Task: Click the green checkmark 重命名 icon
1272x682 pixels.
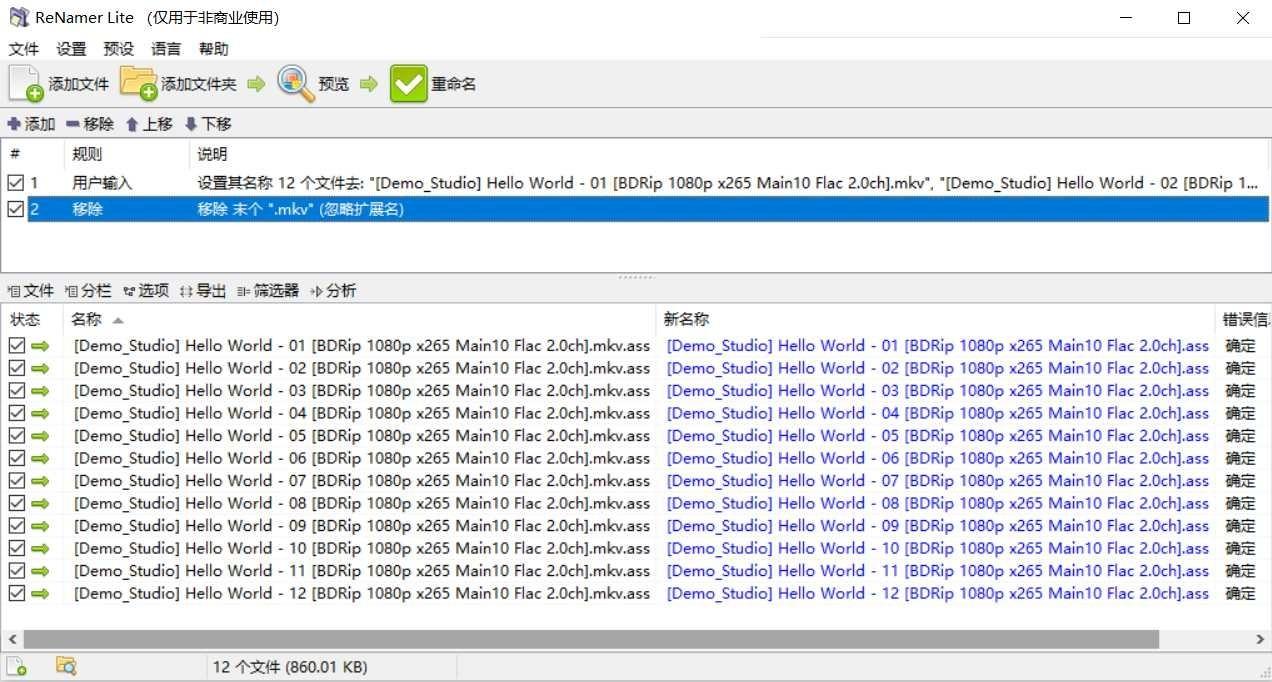Action: [x=408, y=84]
